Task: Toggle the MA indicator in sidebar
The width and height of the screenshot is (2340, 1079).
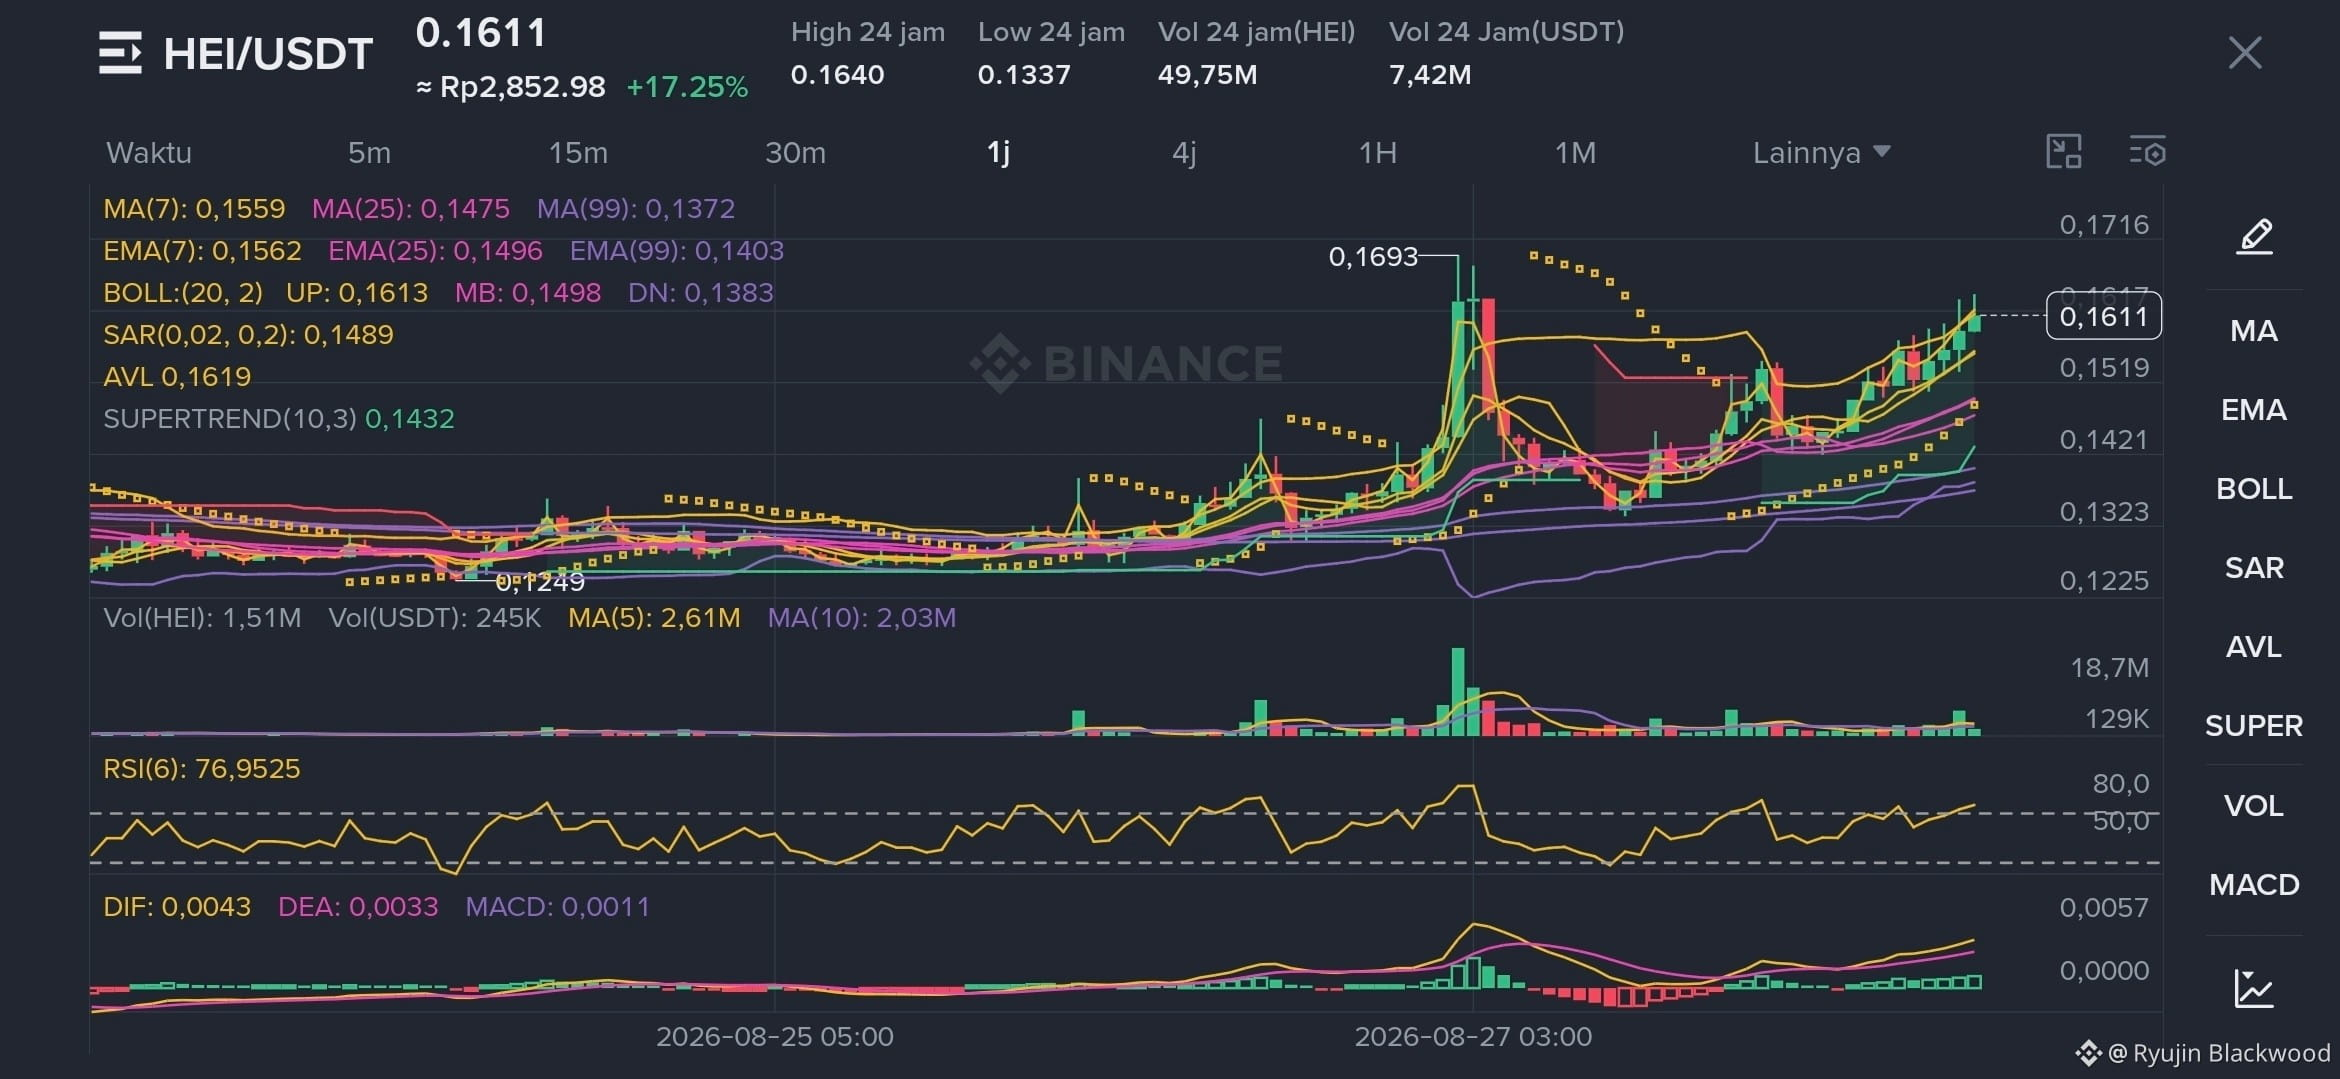Action: pos(2254,331)
